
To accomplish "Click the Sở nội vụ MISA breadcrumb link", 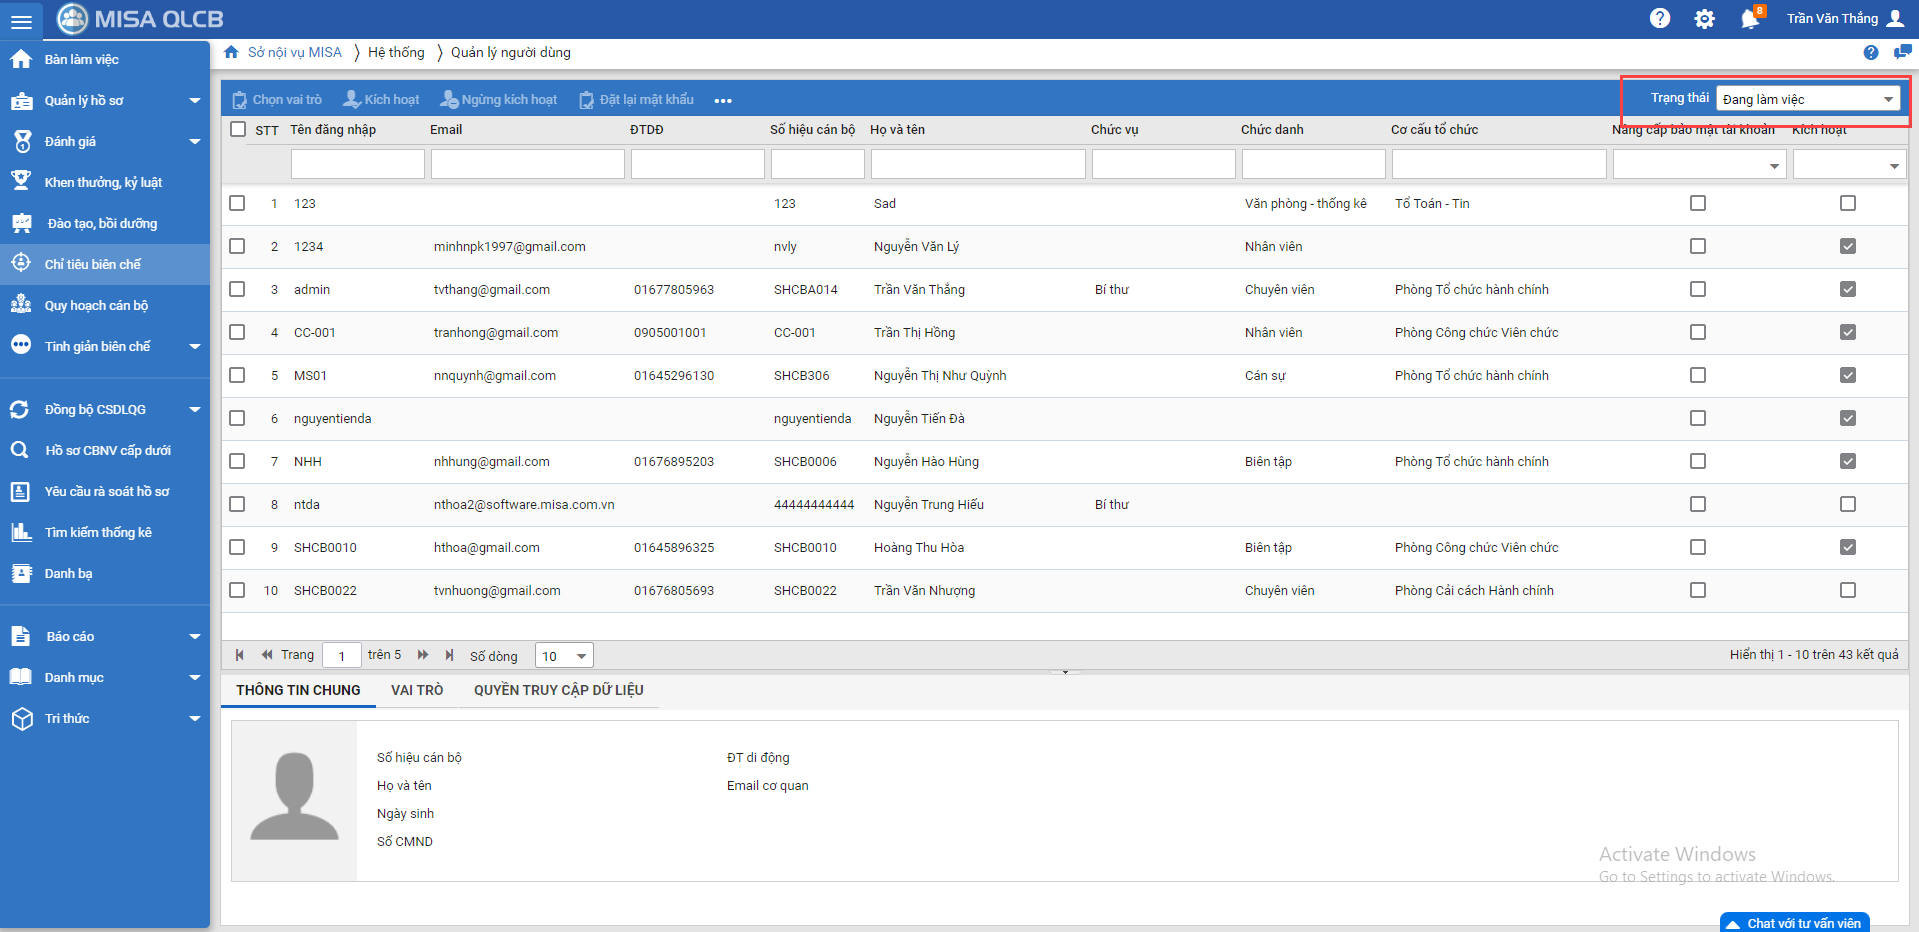I will (x=294, y=52).
